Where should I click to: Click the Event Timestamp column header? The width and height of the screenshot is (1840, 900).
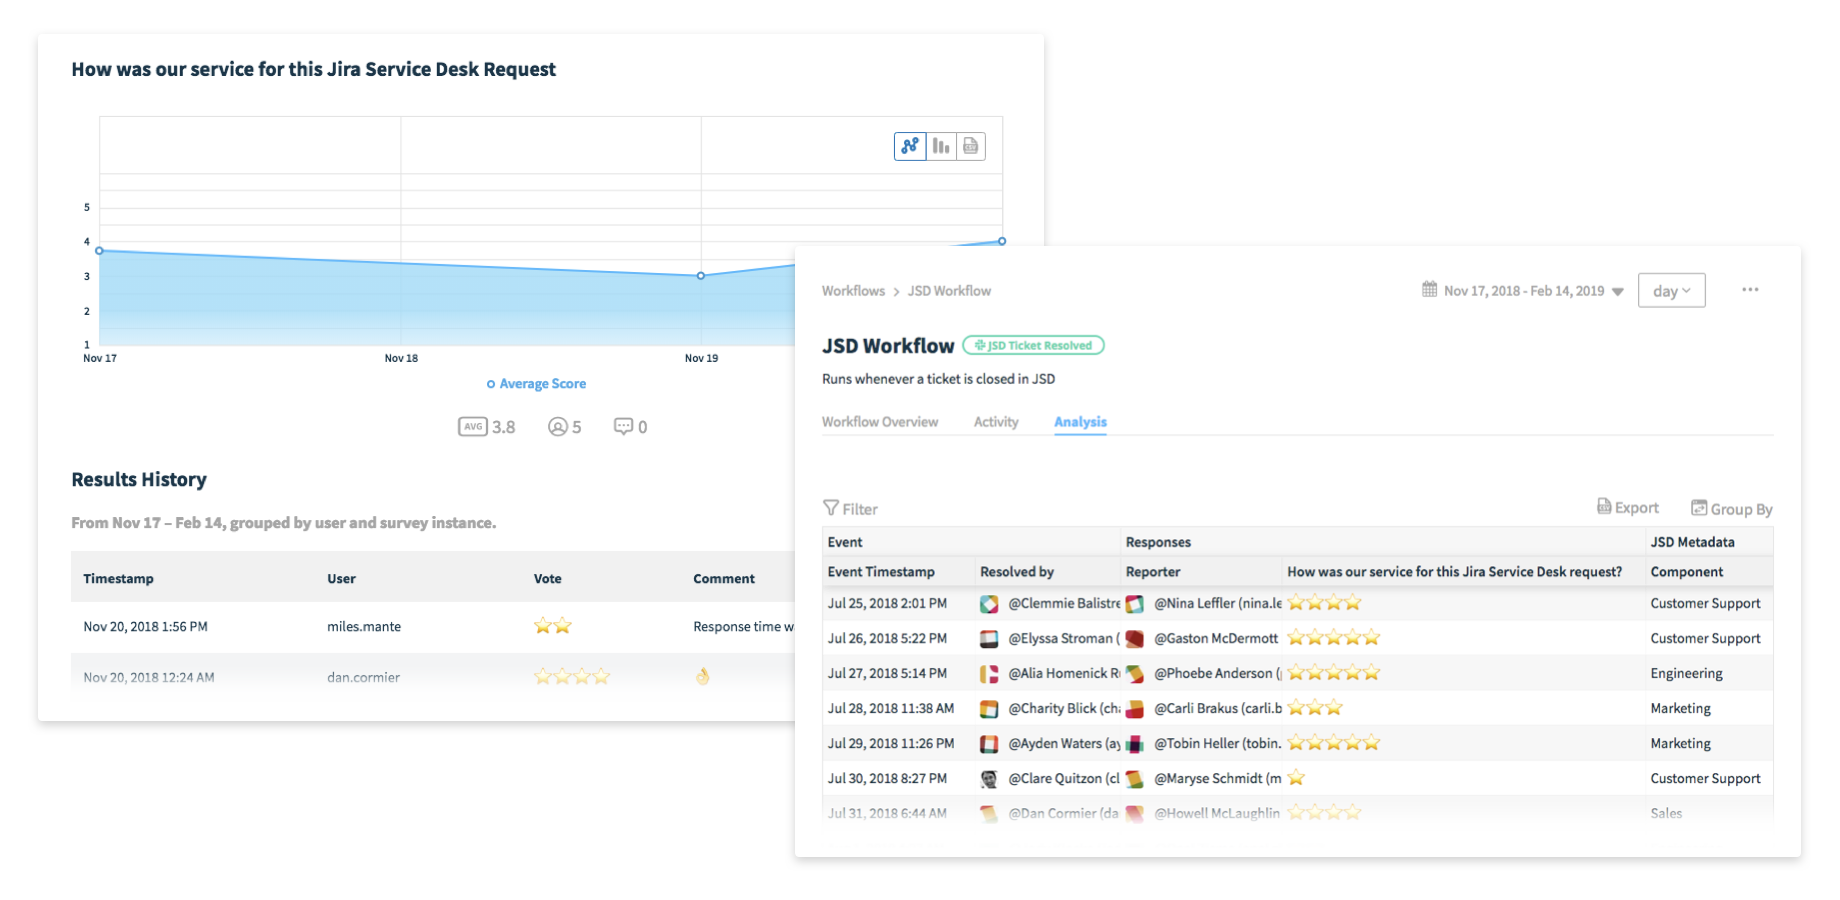[881, 572]
